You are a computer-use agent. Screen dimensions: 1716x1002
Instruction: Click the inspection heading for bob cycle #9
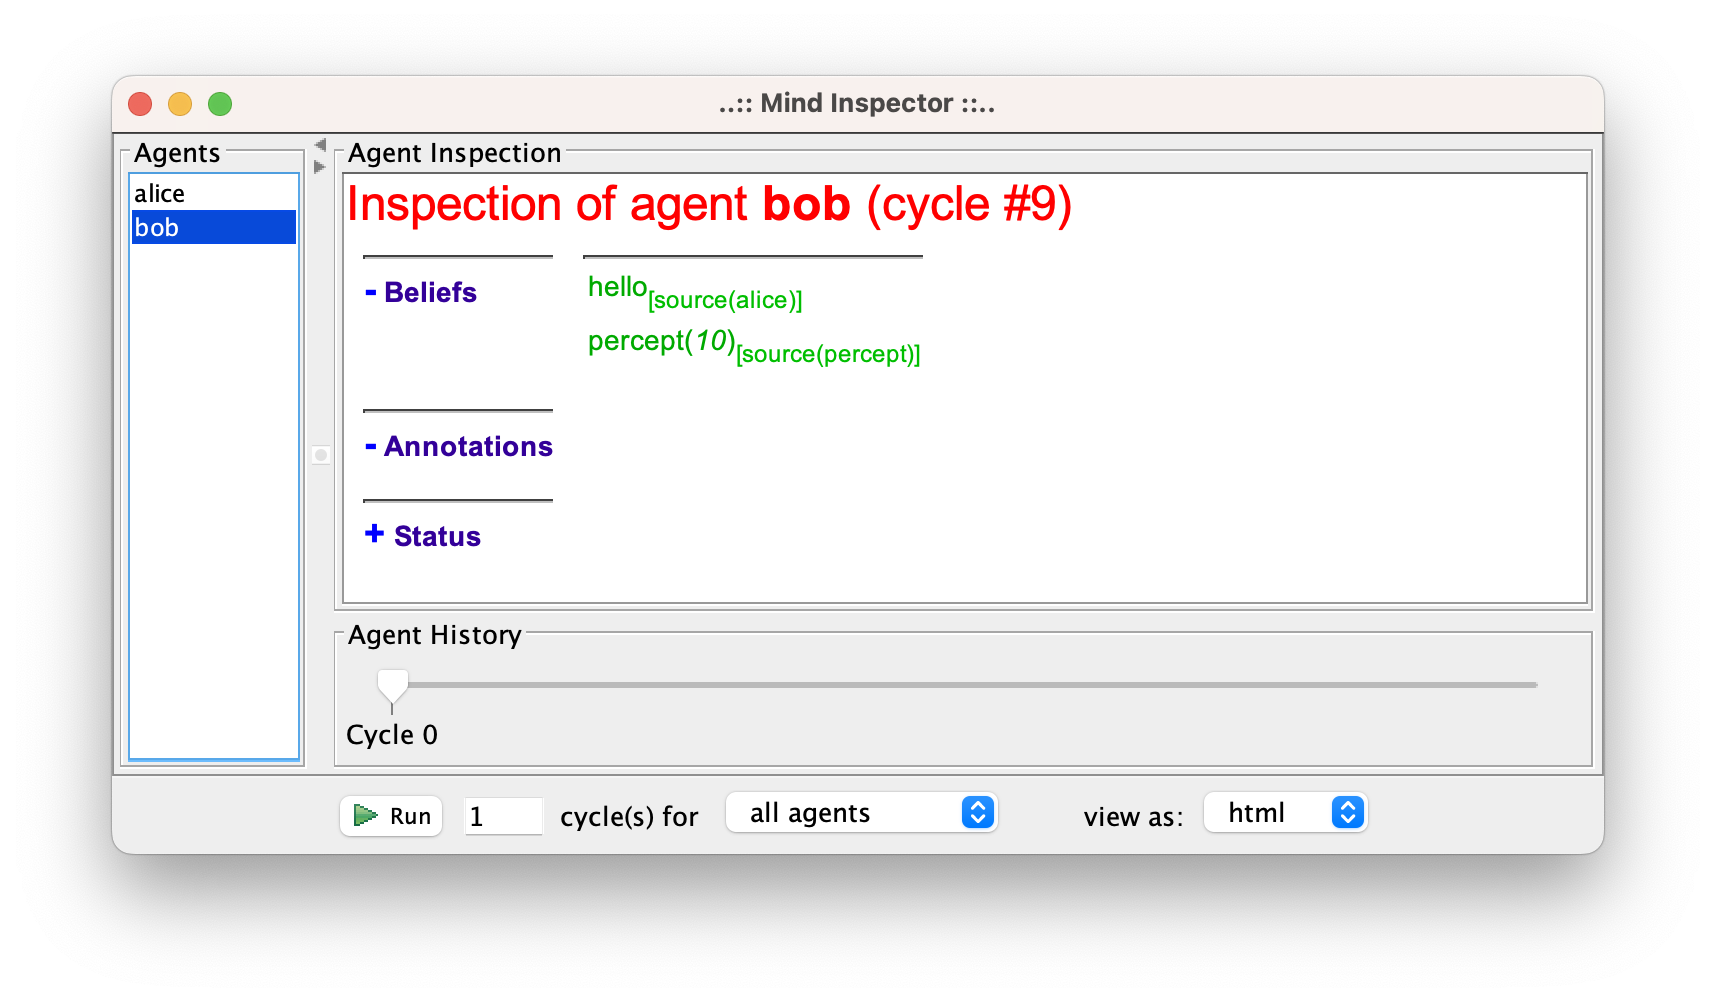709,205
